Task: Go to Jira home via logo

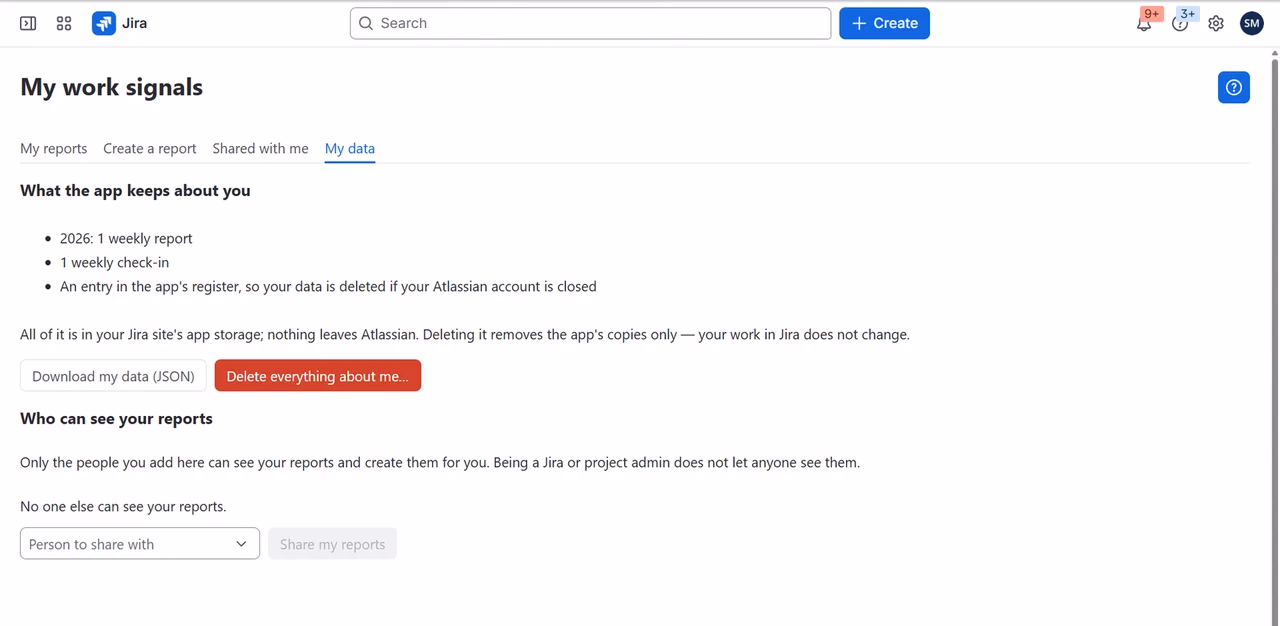Action: (x=120, y=23)
